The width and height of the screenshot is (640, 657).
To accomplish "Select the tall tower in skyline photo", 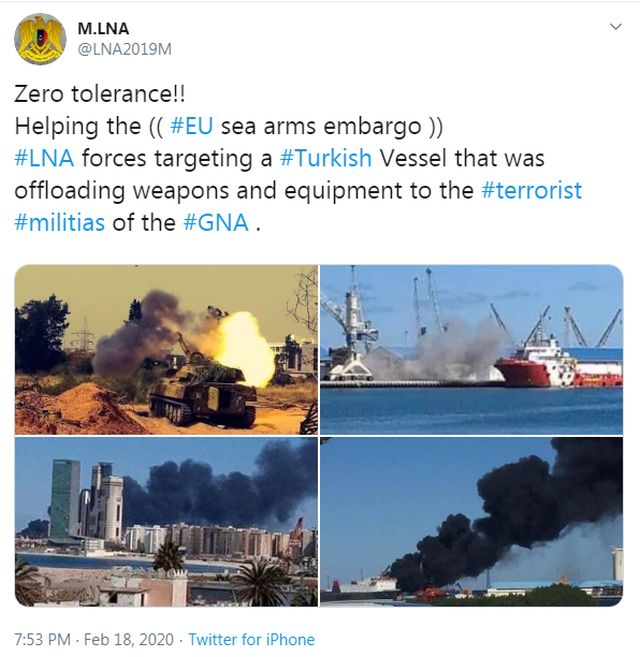I will pos(65,499).
